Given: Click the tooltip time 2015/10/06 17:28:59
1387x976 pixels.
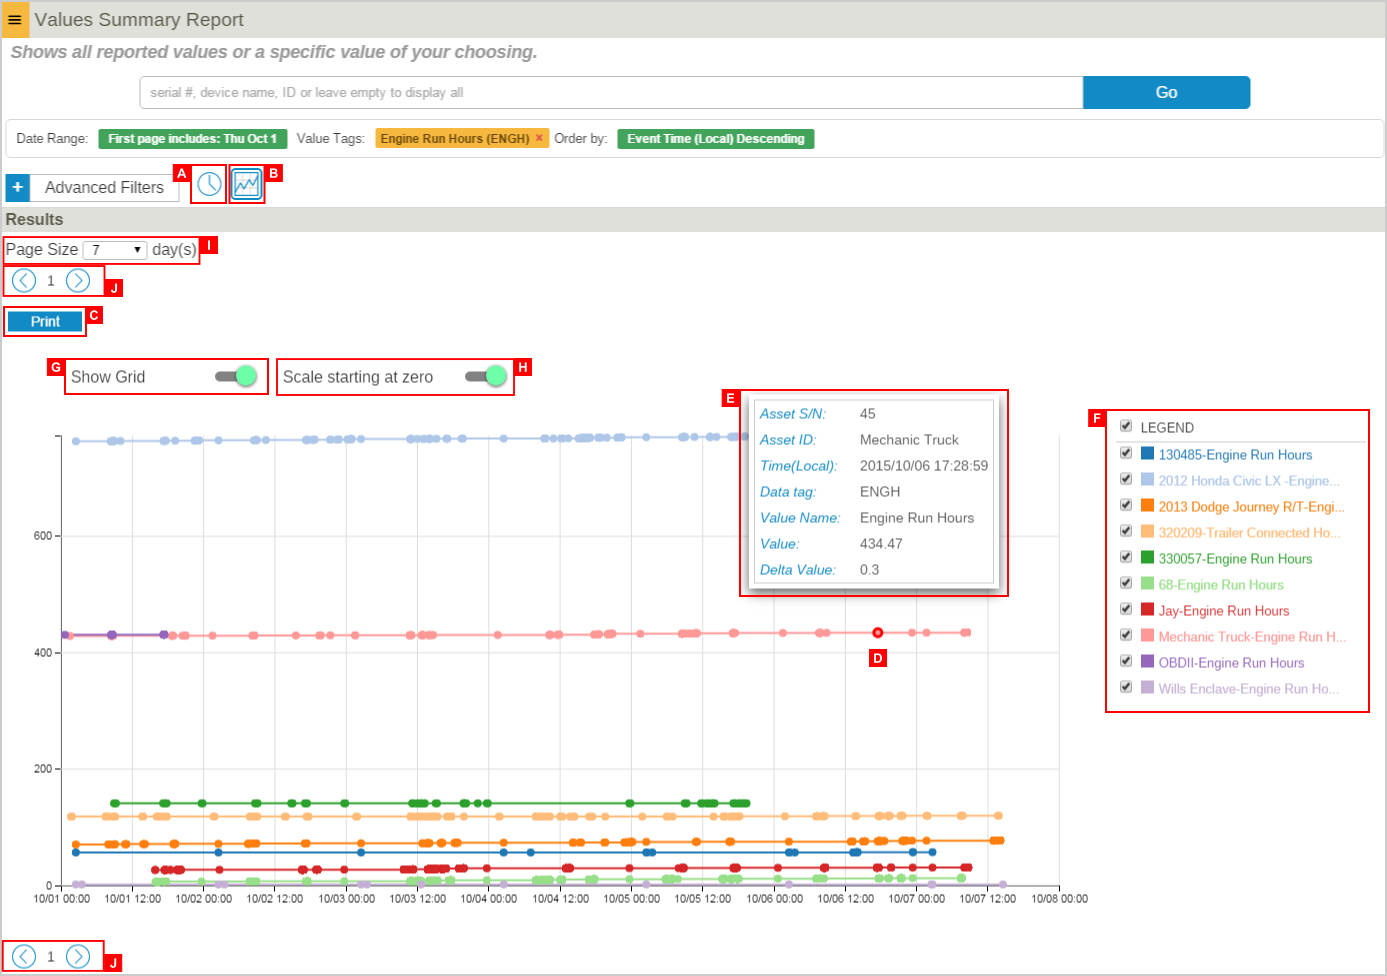Looking at the screenshot, I should [x=924, y=466].
